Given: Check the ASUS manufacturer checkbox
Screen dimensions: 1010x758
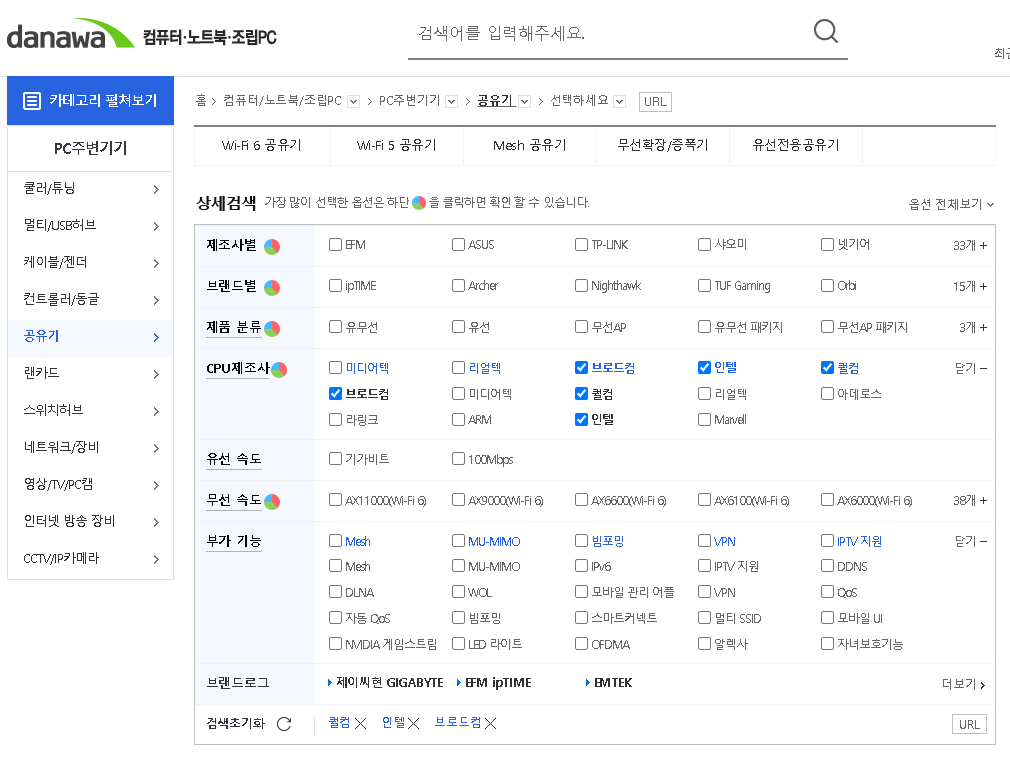Looking at the screenshot, I should [458, 245].
